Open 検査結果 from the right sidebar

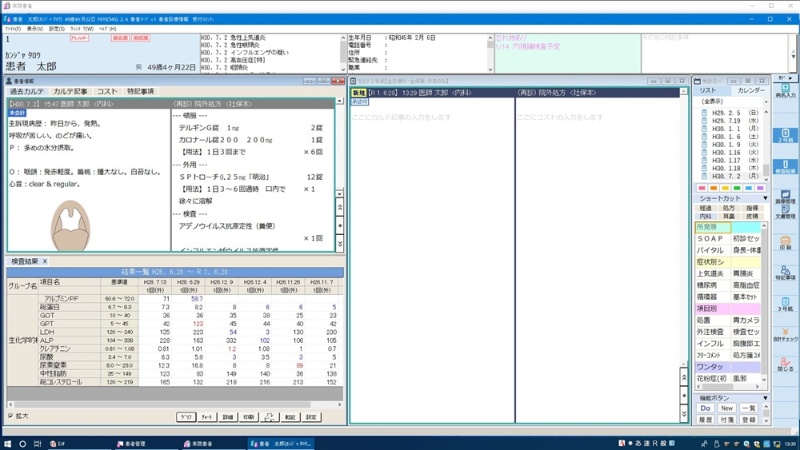click(x=785, y=166)
